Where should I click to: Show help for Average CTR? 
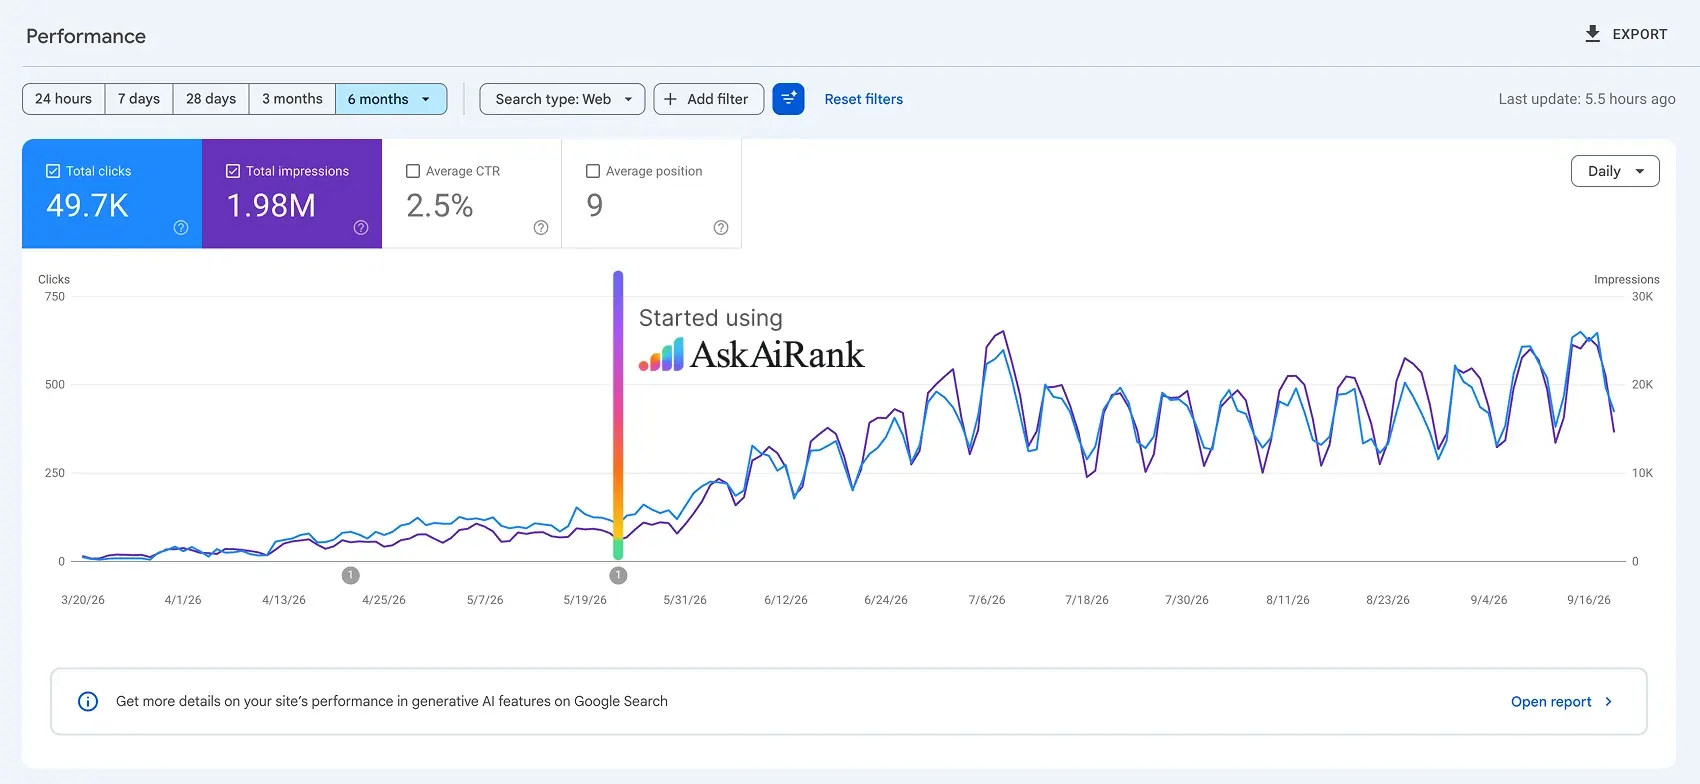[541, 228]
